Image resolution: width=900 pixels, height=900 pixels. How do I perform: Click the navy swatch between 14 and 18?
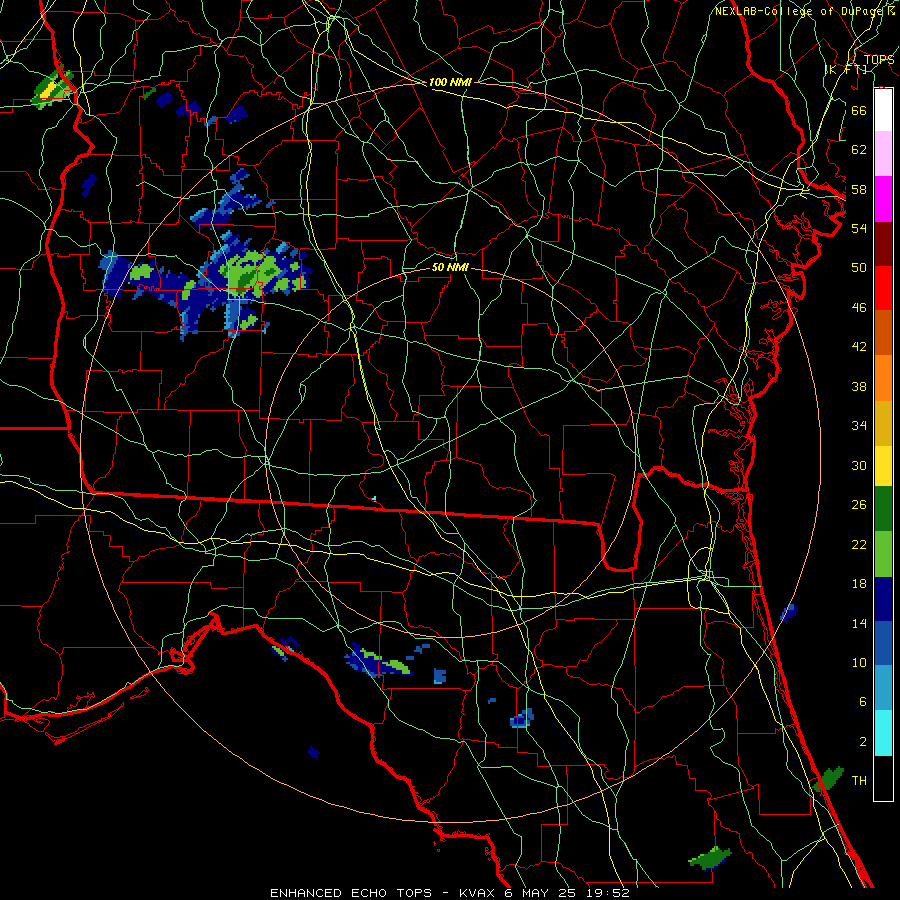click(883, 599)
